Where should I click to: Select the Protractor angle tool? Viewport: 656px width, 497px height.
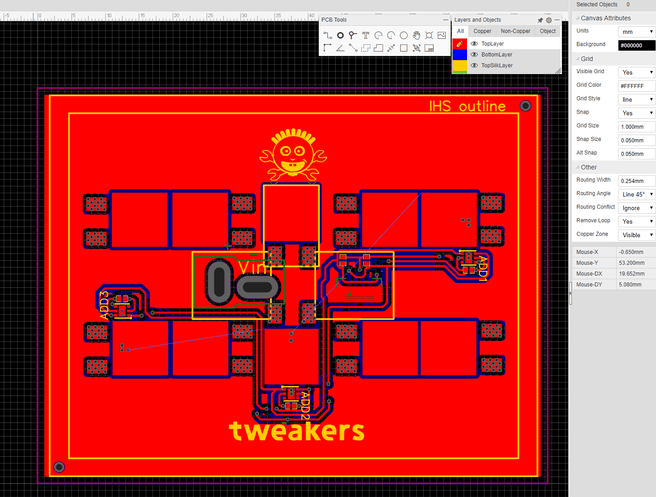341,48
